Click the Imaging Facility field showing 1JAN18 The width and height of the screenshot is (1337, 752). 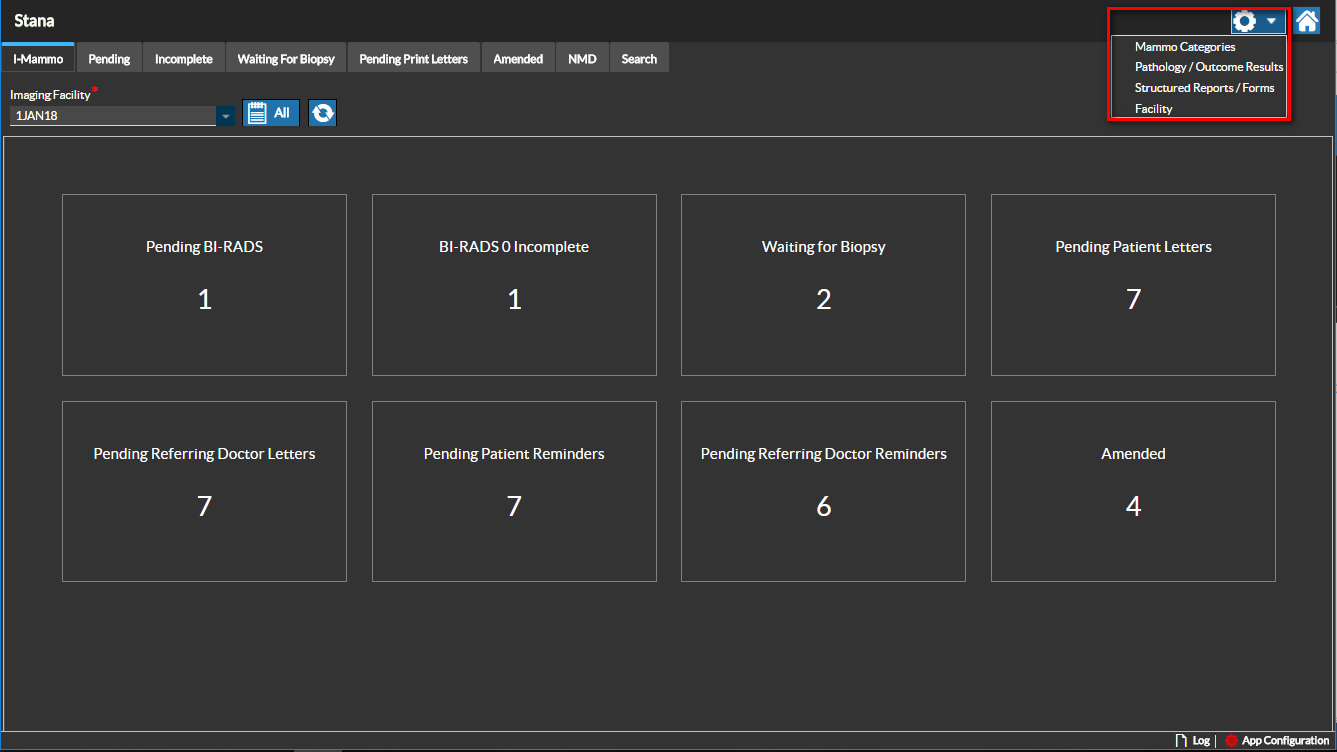click(112, 116)
